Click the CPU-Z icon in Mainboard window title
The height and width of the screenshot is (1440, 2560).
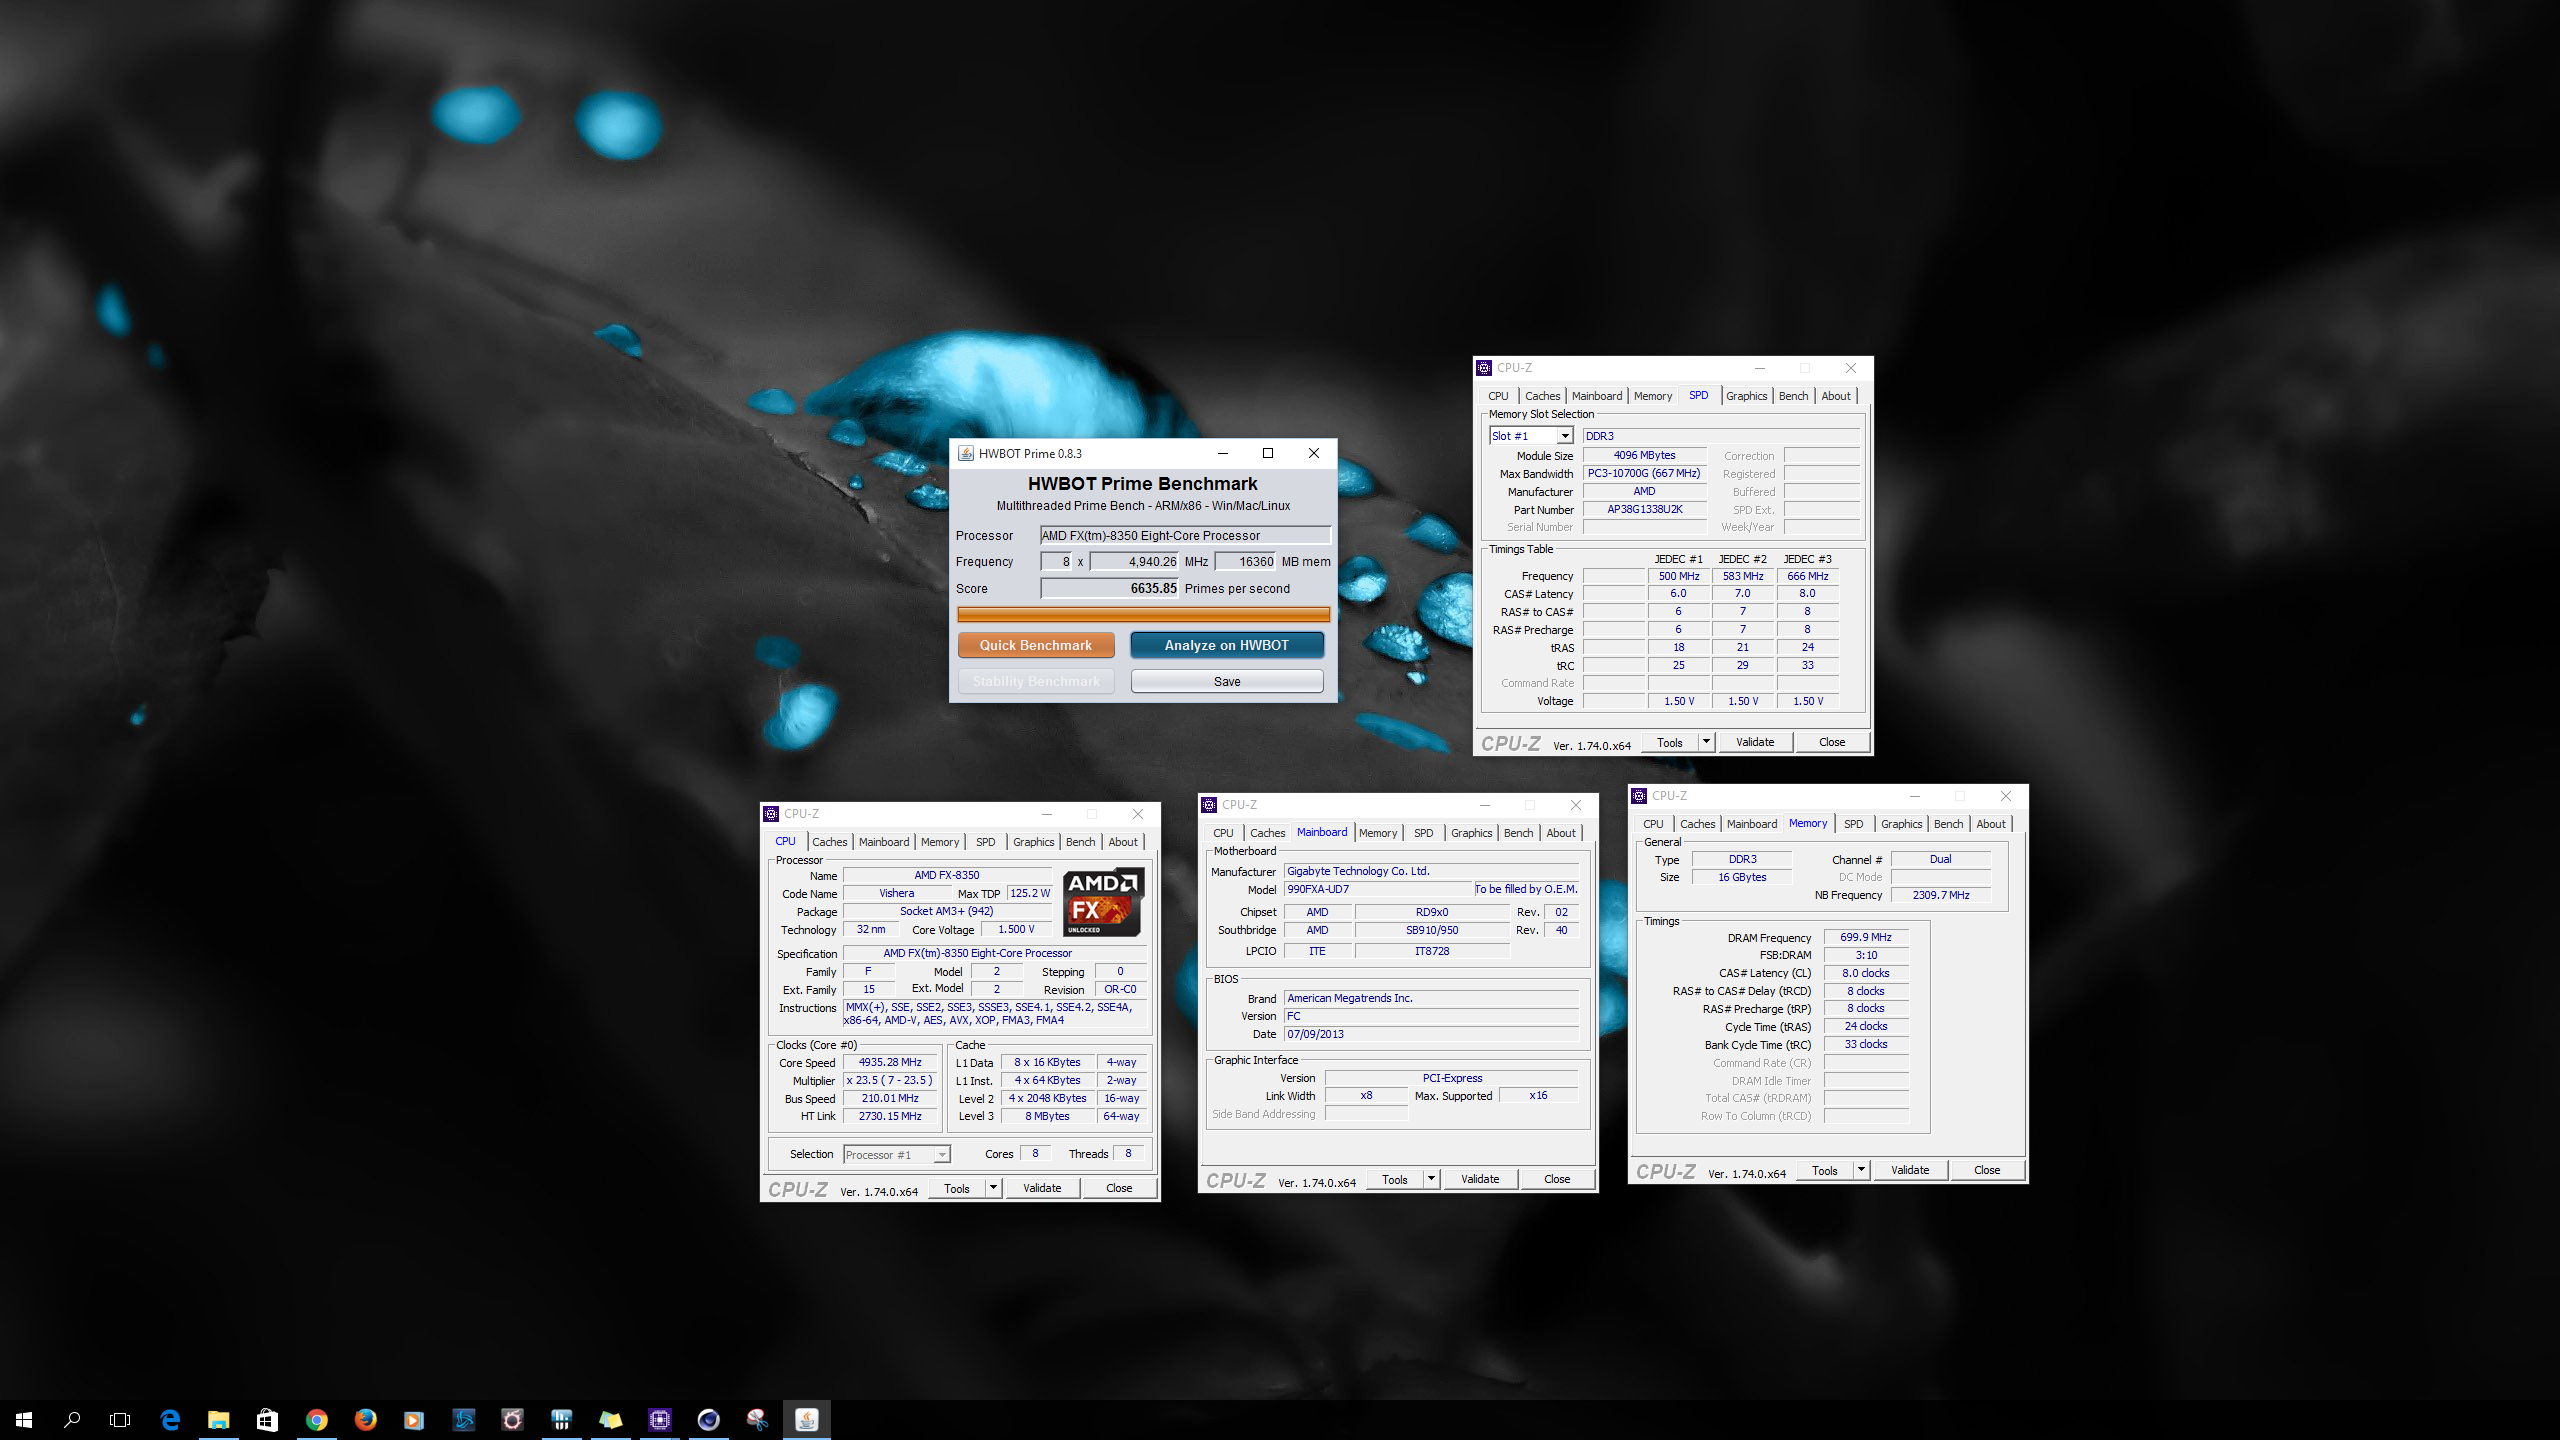click(1209, 805)
